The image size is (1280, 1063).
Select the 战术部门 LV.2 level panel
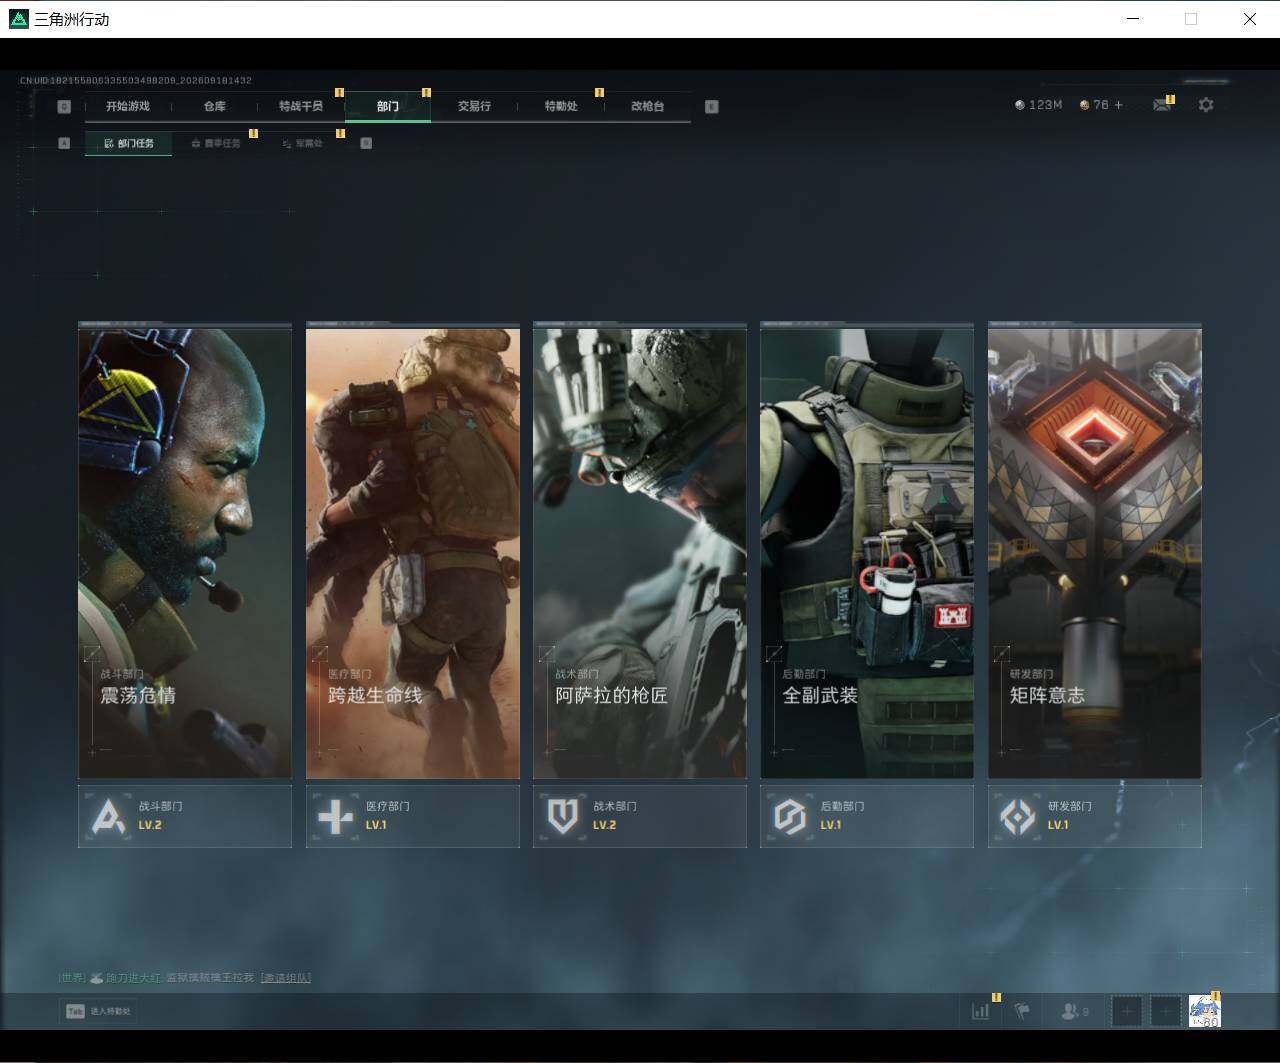coord(640,816)
